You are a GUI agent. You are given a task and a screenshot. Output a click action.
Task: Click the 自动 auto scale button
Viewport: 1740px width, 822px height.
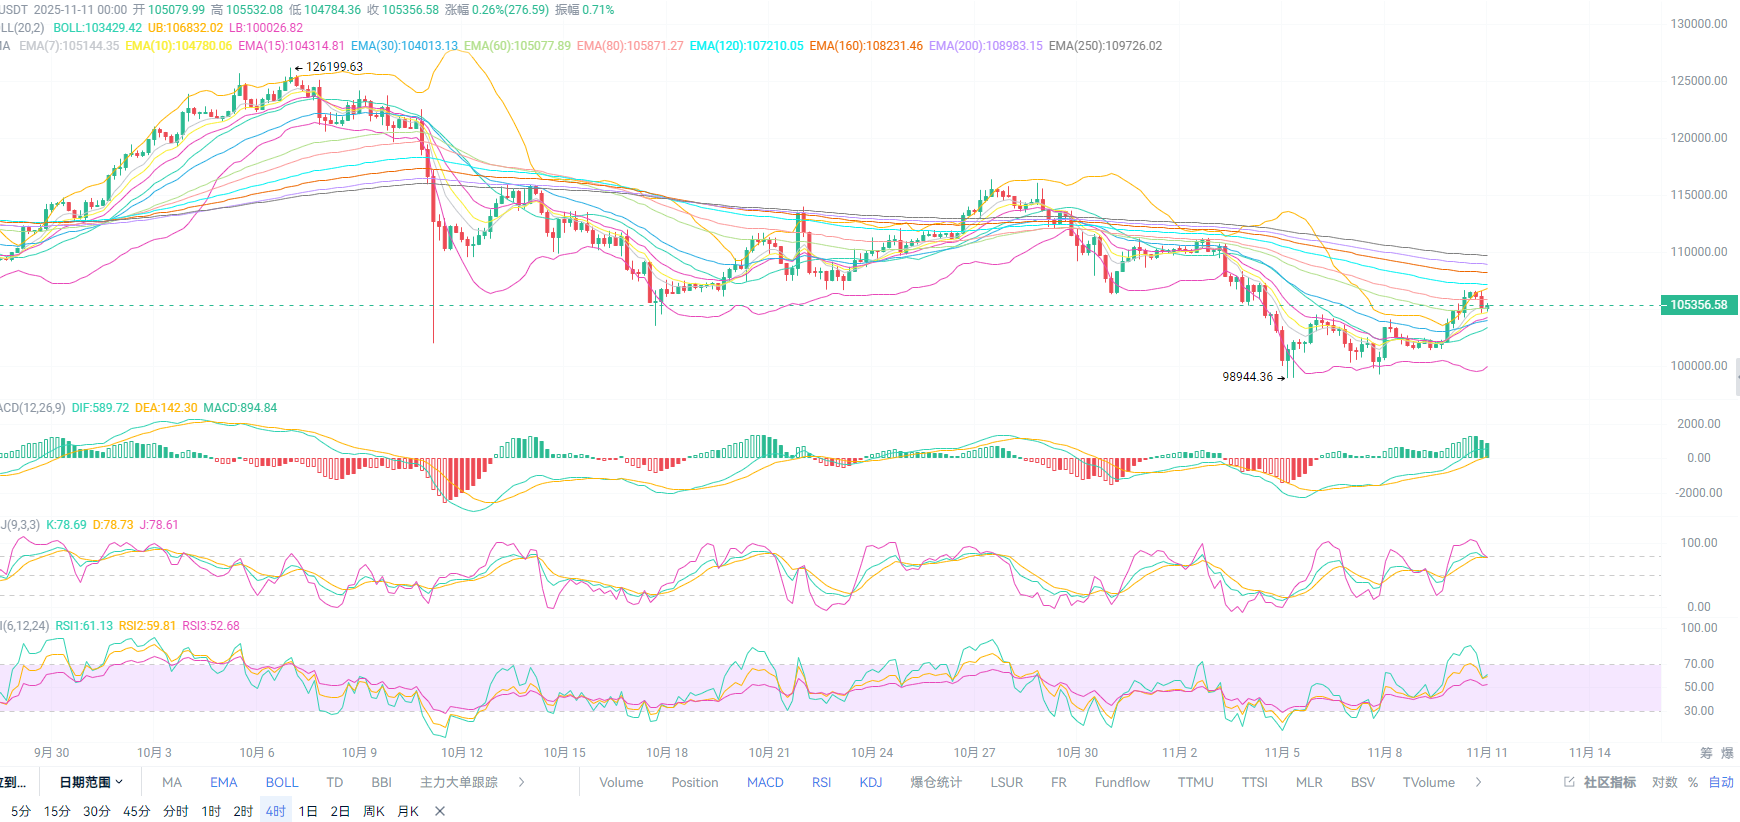(x=1721, y=782)
